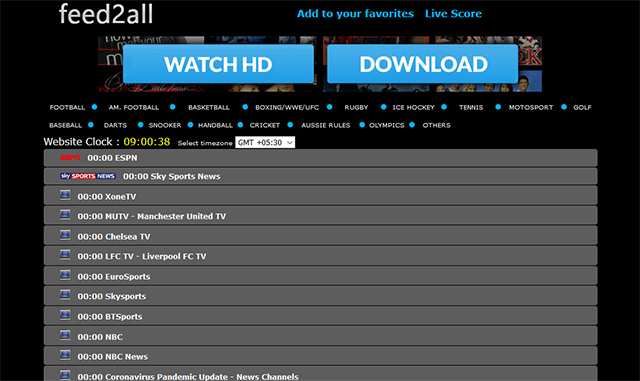640x381 pixels.
Task: Open the Olympics category
Action: 387,125
